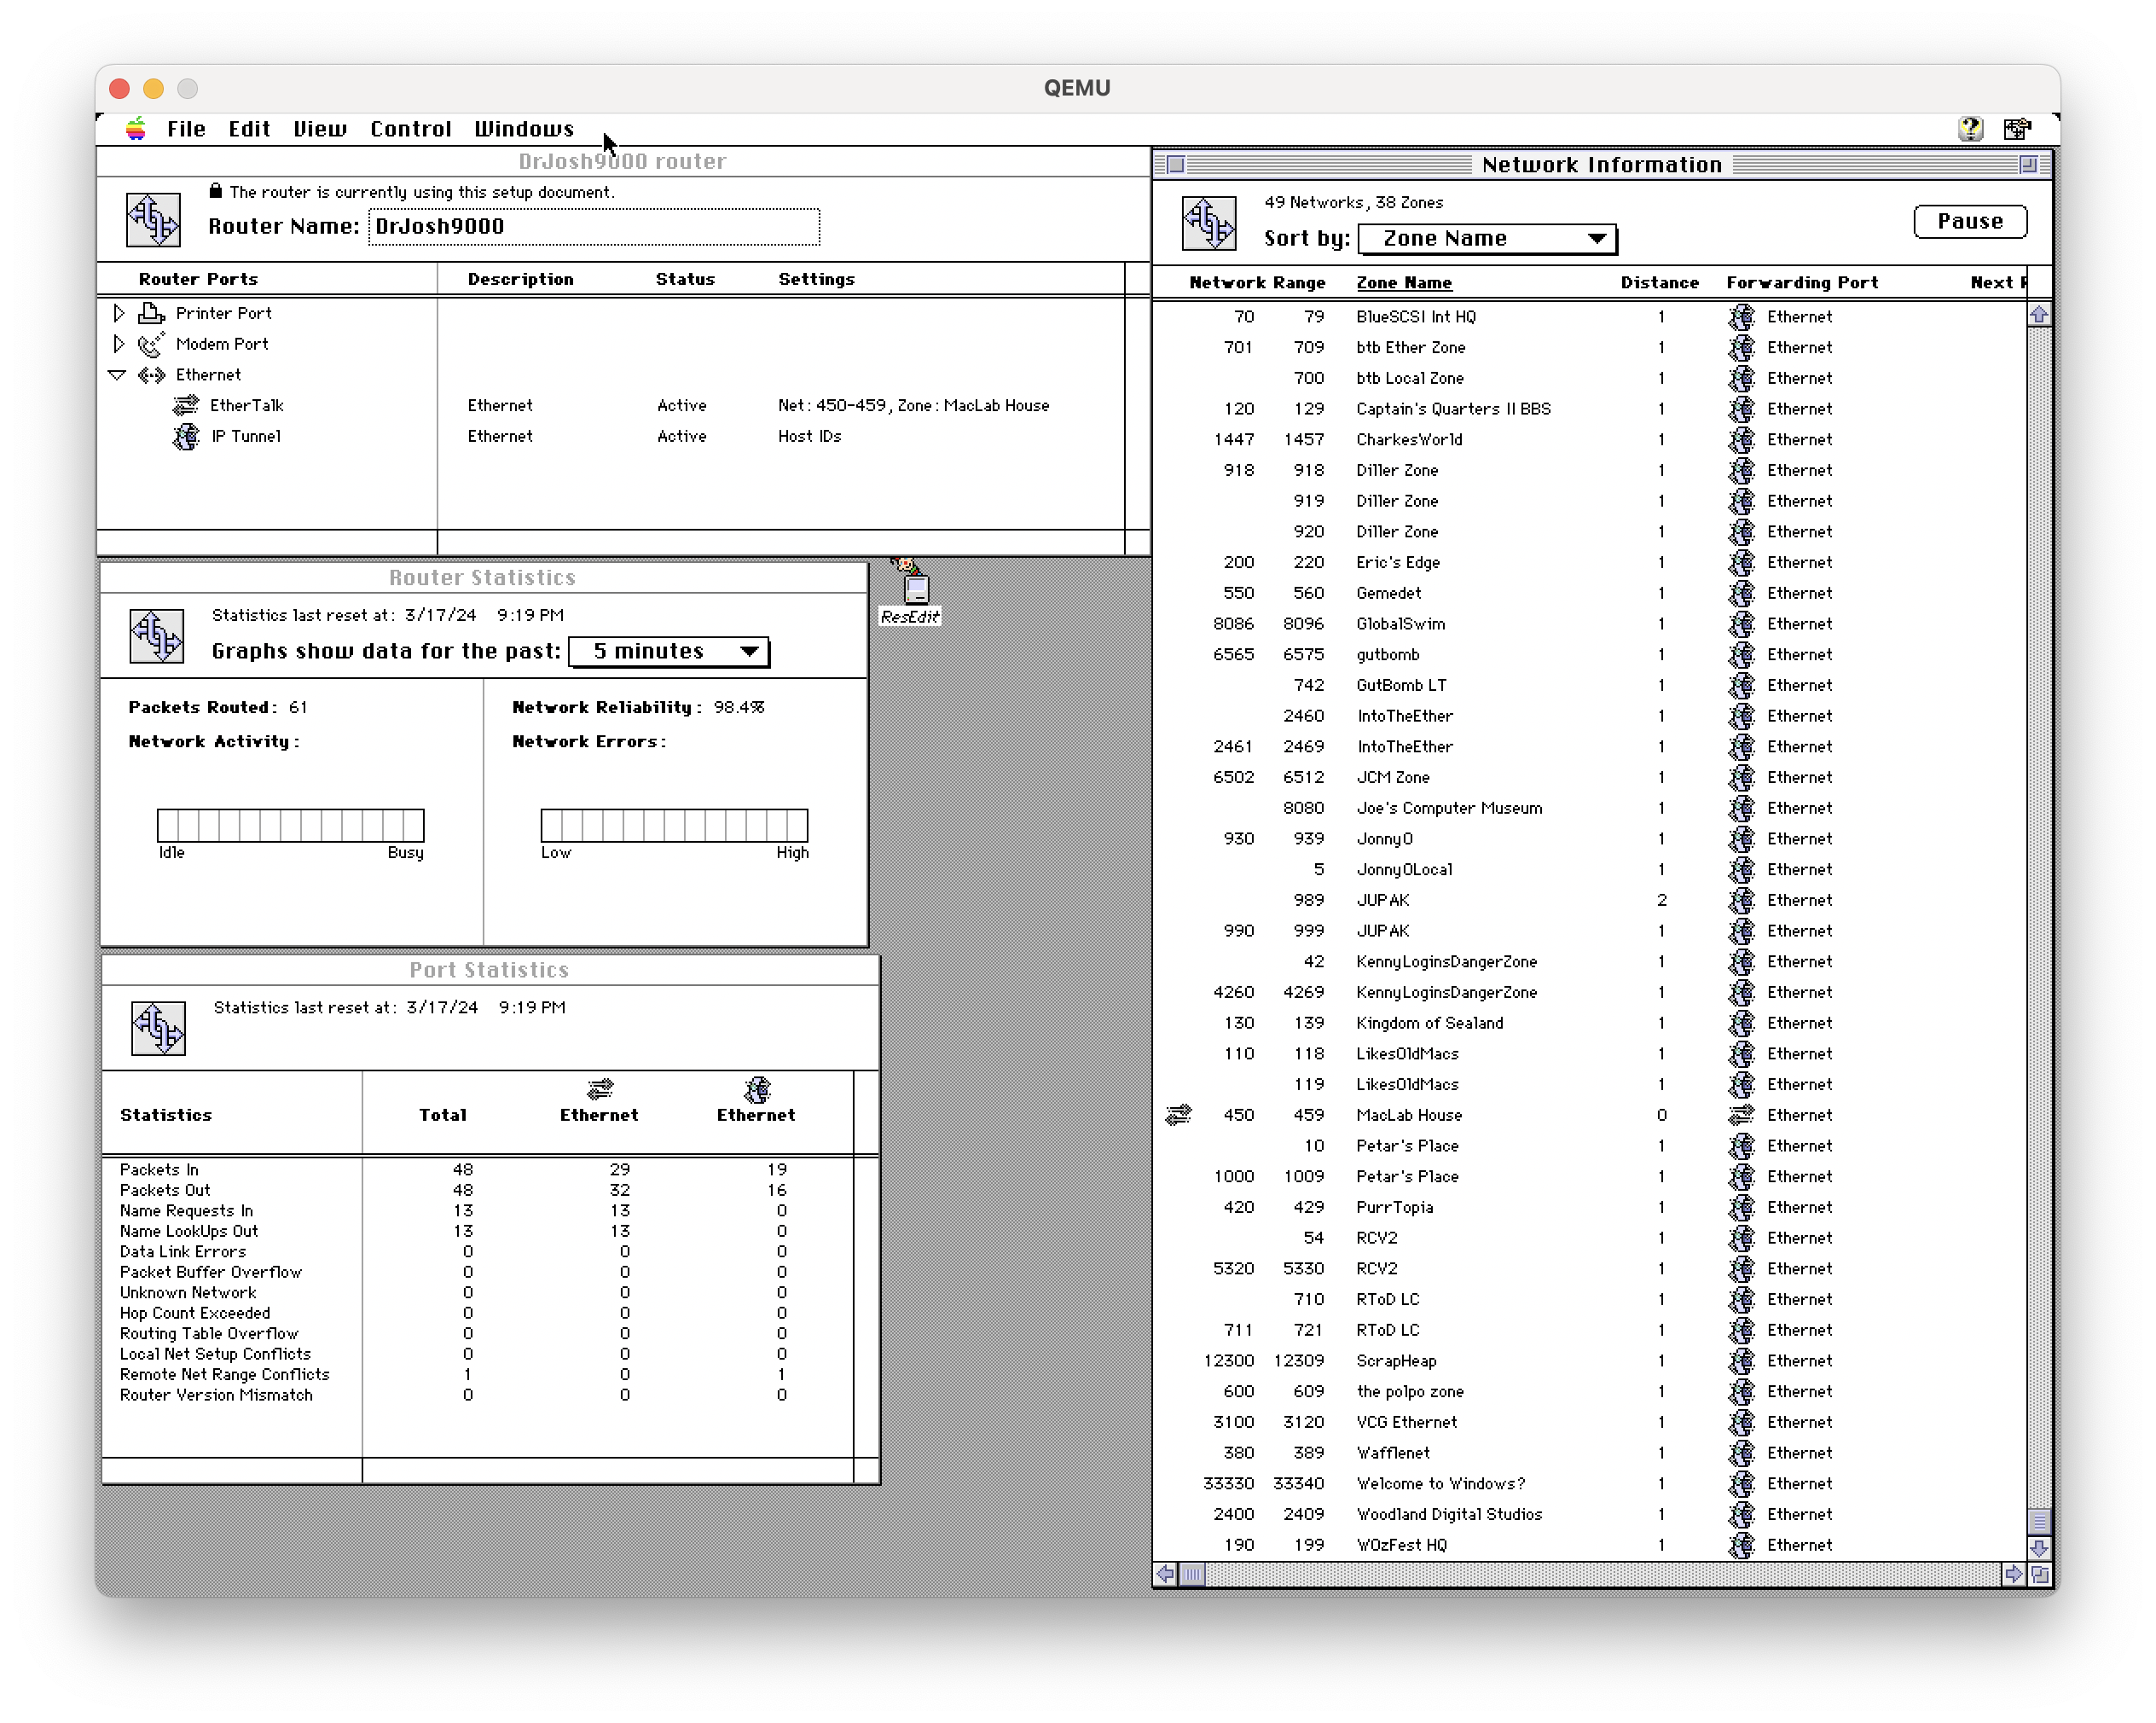Click the router icon in DrJosh9000 router window
Image resolution: width=2156 pixels, height=1723 pixels.
pyautogui.click(x=153, y=219)
